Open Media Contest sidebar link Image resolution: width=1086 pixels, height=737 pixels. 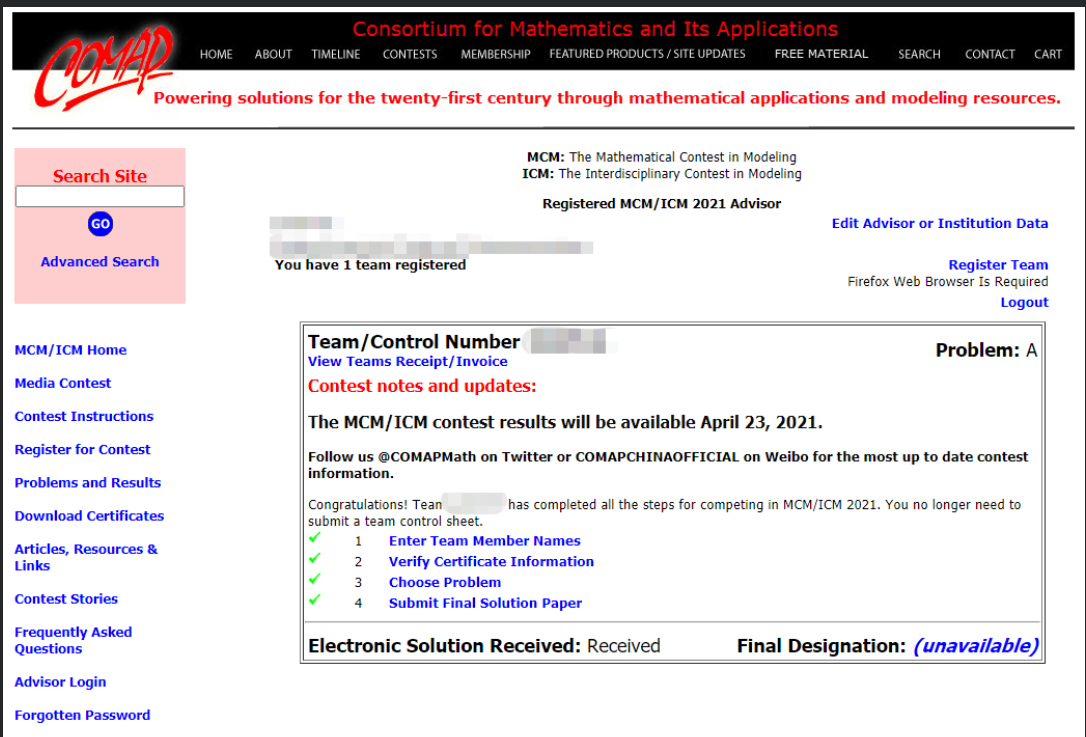click(x=63, y=383)
